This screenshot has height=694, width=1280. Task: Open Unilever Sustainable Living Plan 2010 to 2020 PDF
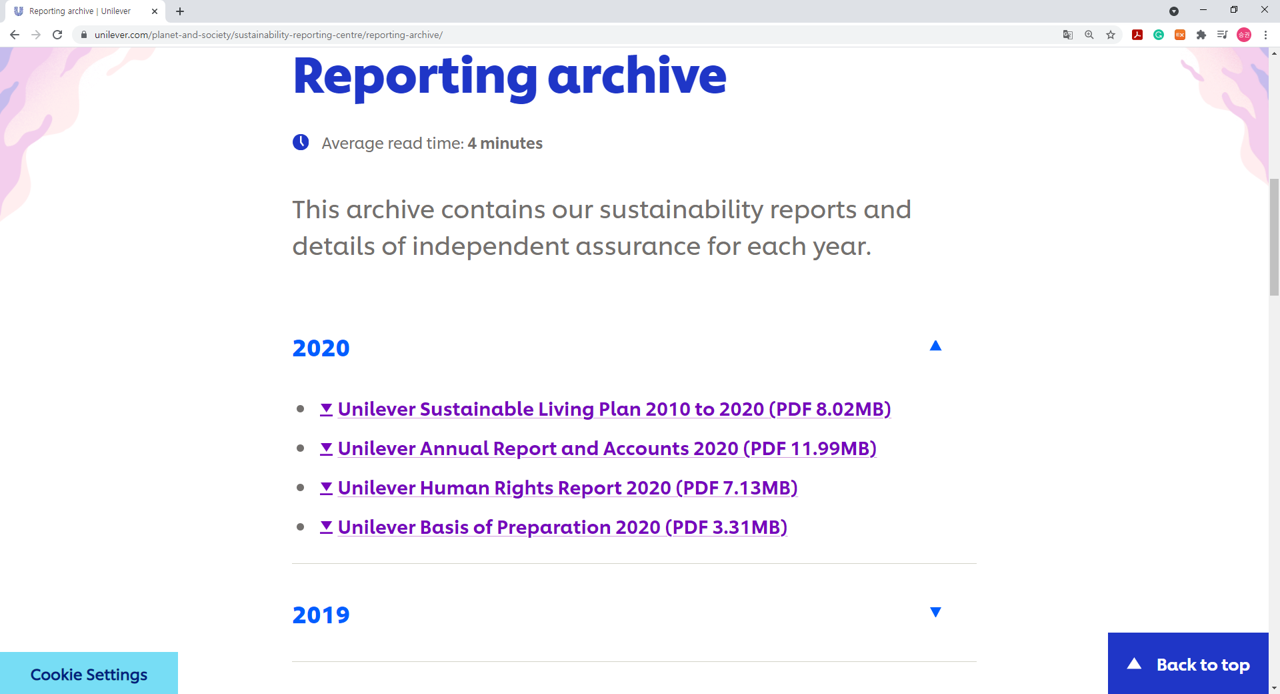pos(614,409)
